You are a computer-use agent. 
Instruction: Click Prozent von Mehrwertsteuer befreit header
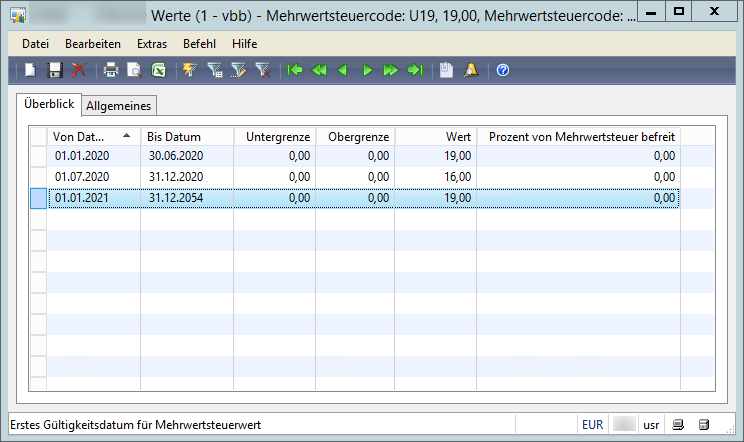click(578, 137)
